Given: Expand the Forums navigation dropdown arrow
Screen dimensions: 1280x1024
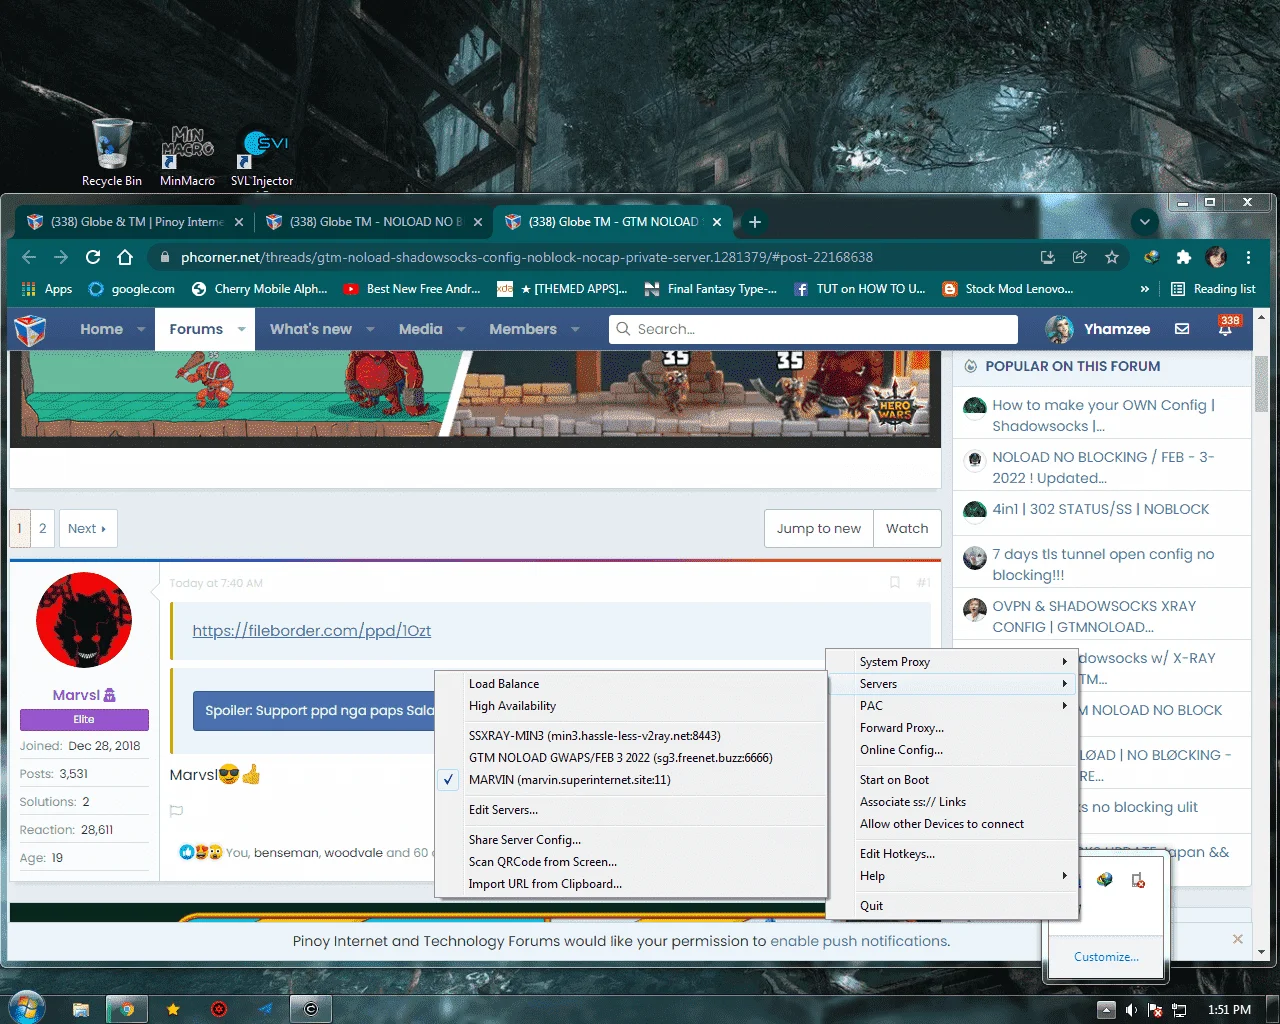Looking at the screenshot, I should click(241, 329).
